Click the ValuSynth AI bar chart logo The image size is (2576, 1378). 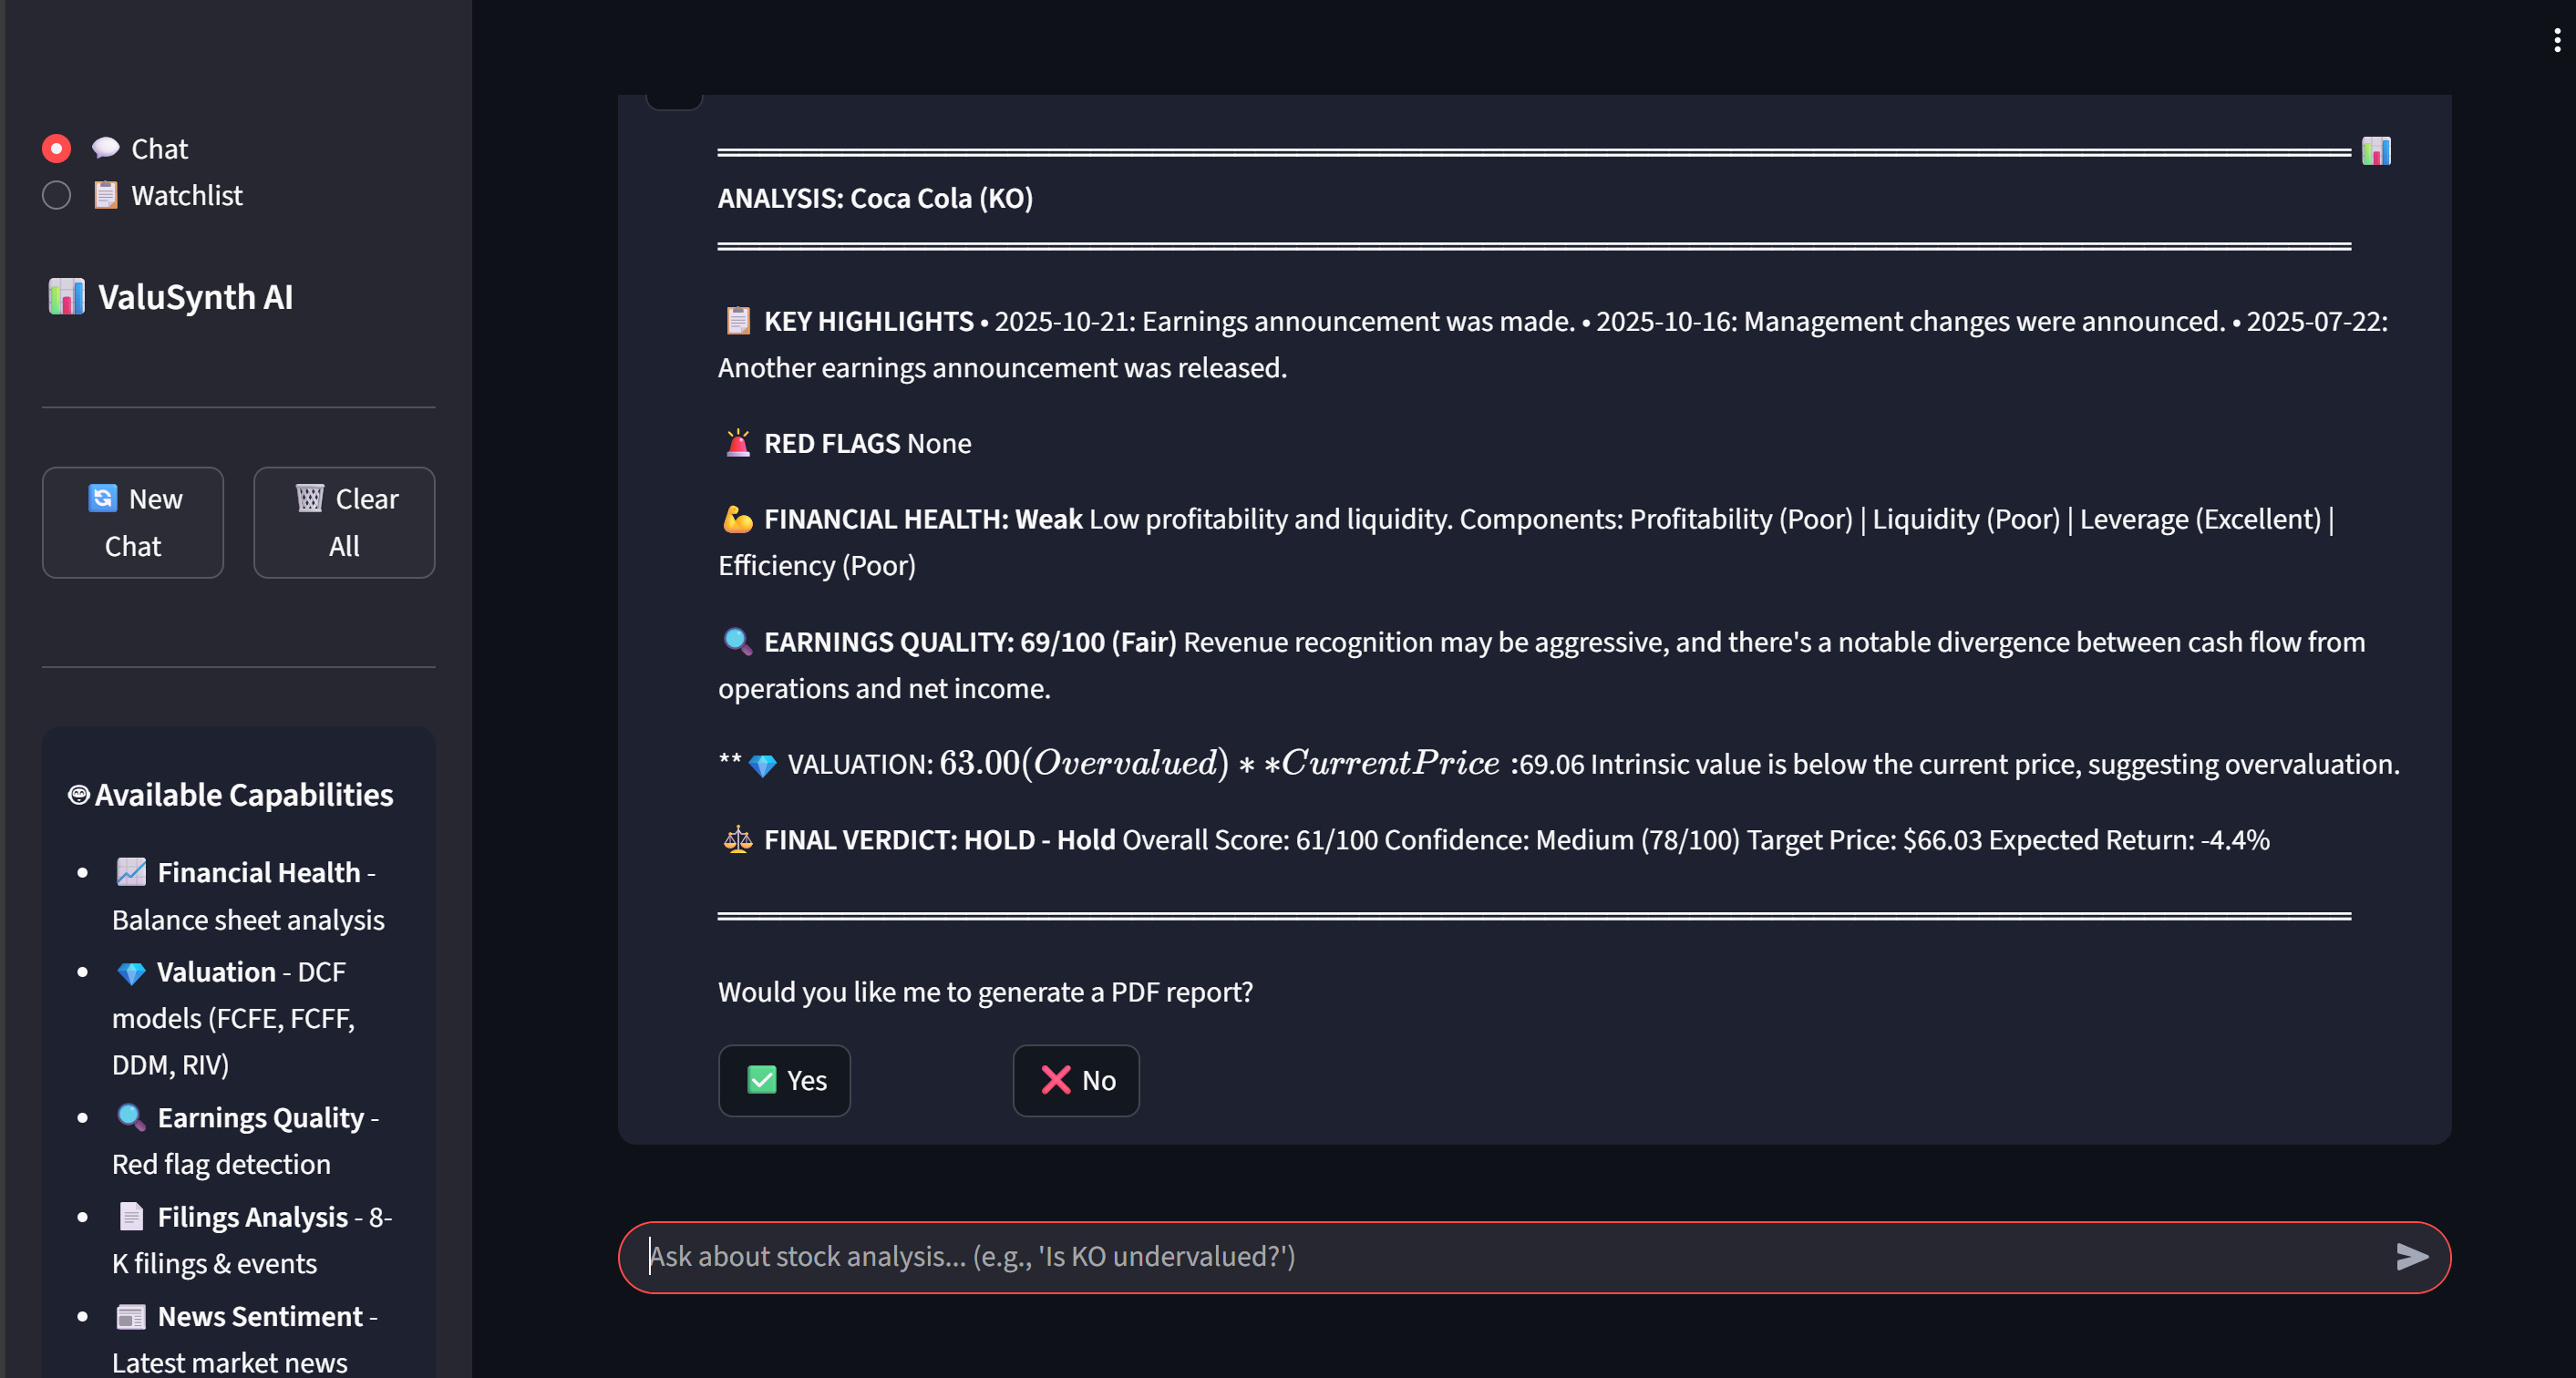click(x=66, y=297)
